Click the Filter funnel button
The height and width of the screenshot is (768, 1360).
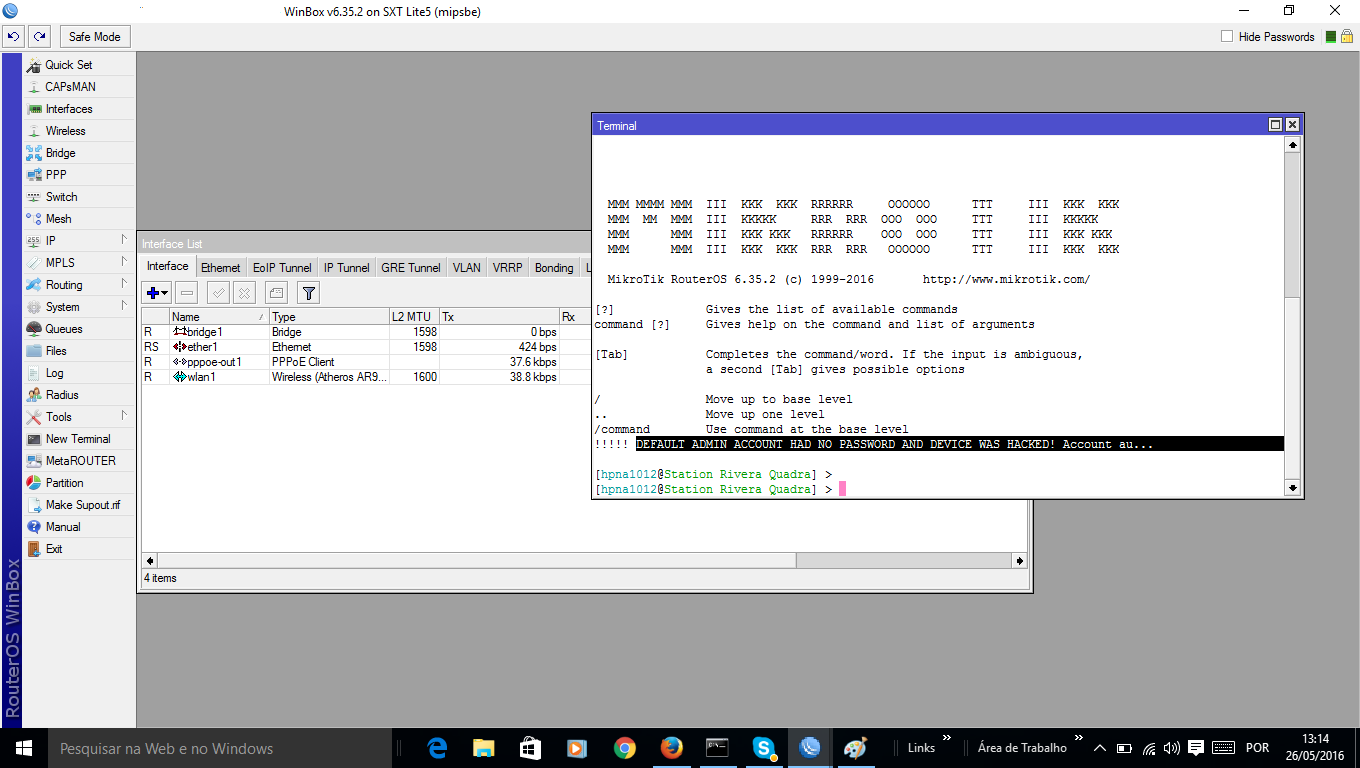click(x=309, y=293)
